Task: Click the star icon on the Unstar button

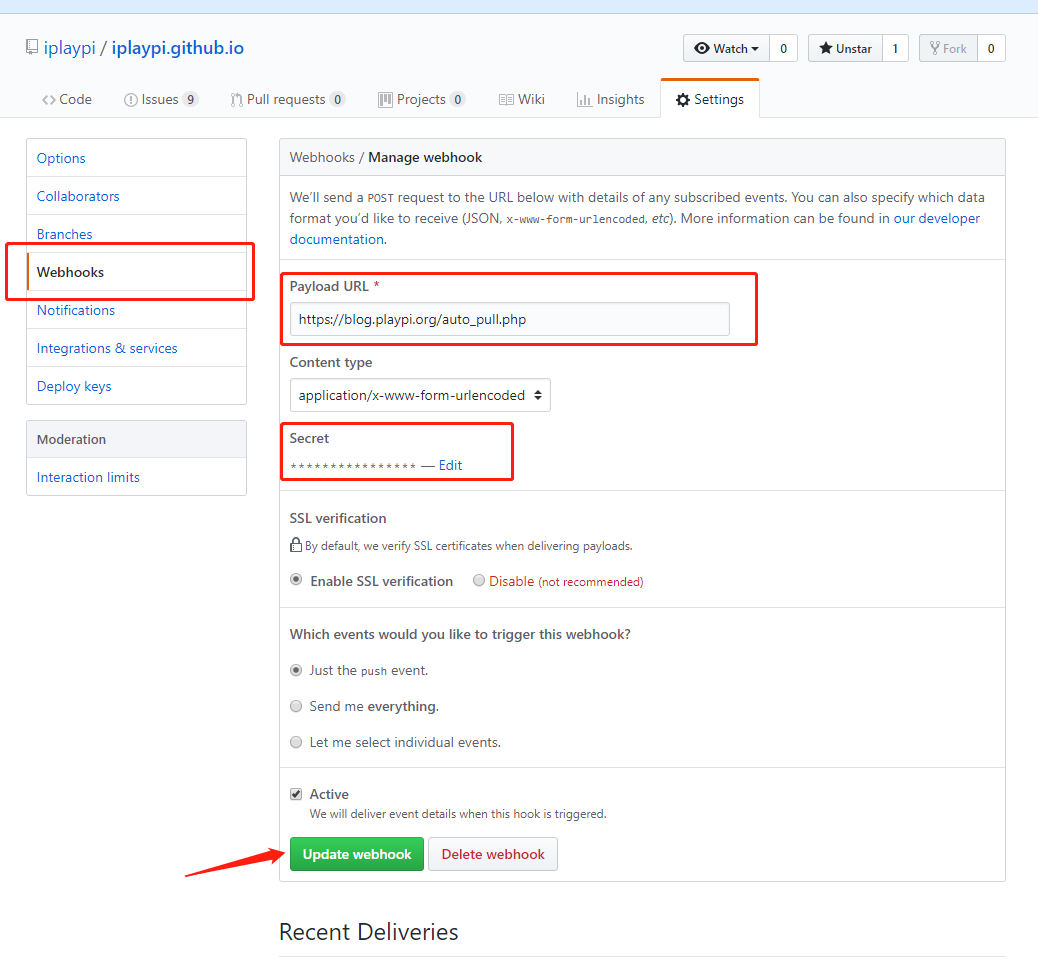Action: click(826, 48)
